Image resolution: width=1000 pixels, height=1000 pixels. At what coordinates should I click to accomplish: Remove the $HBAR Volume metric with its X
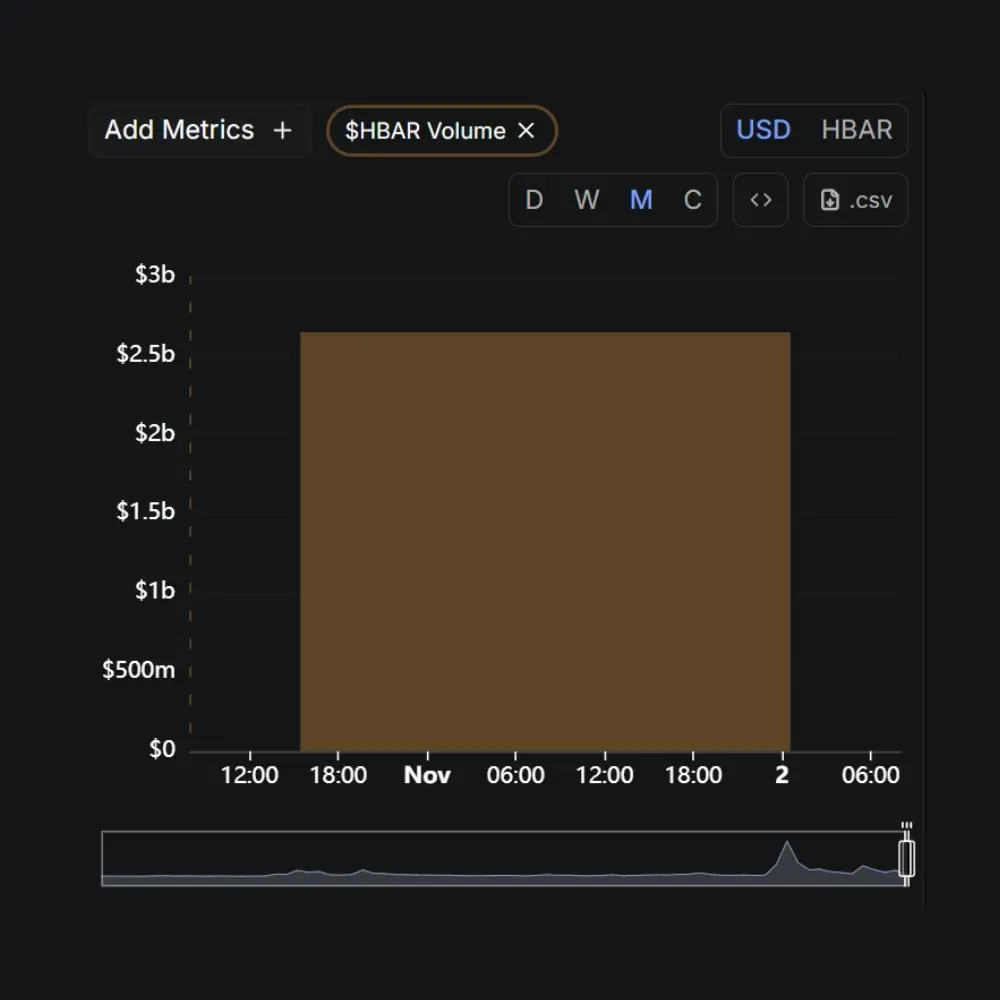click(x=526, y=131)
